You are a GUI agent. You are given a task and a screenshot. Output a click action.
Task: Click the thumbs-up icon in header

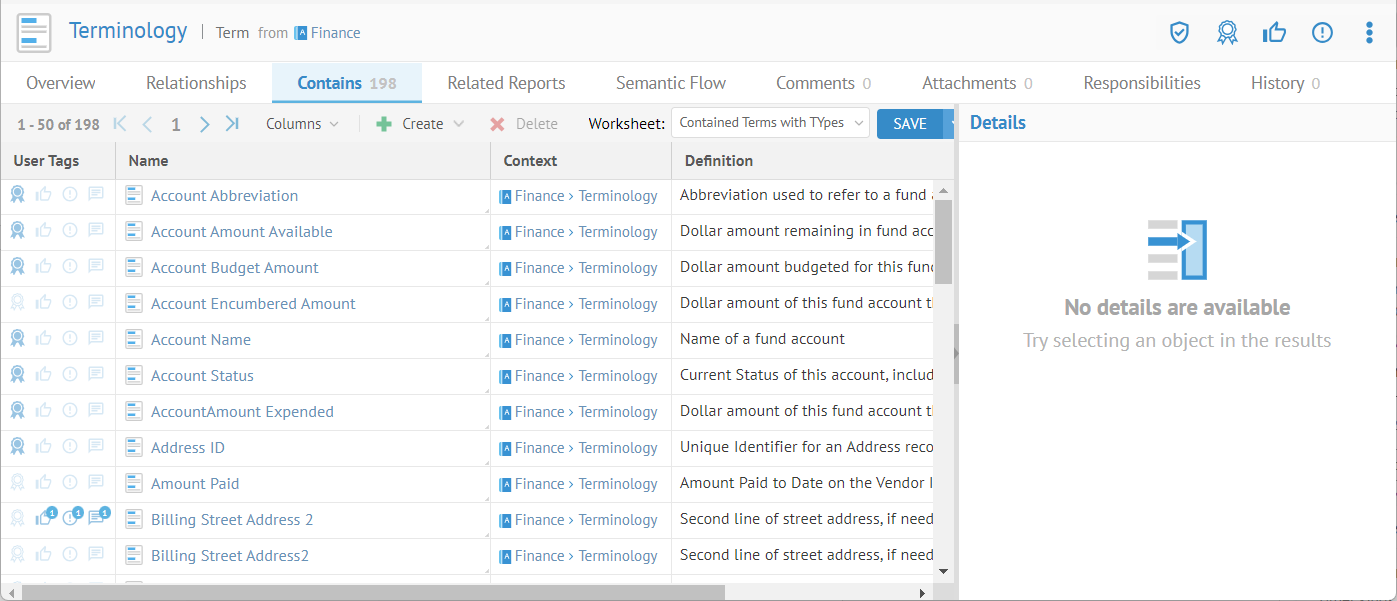[1274, 33]
